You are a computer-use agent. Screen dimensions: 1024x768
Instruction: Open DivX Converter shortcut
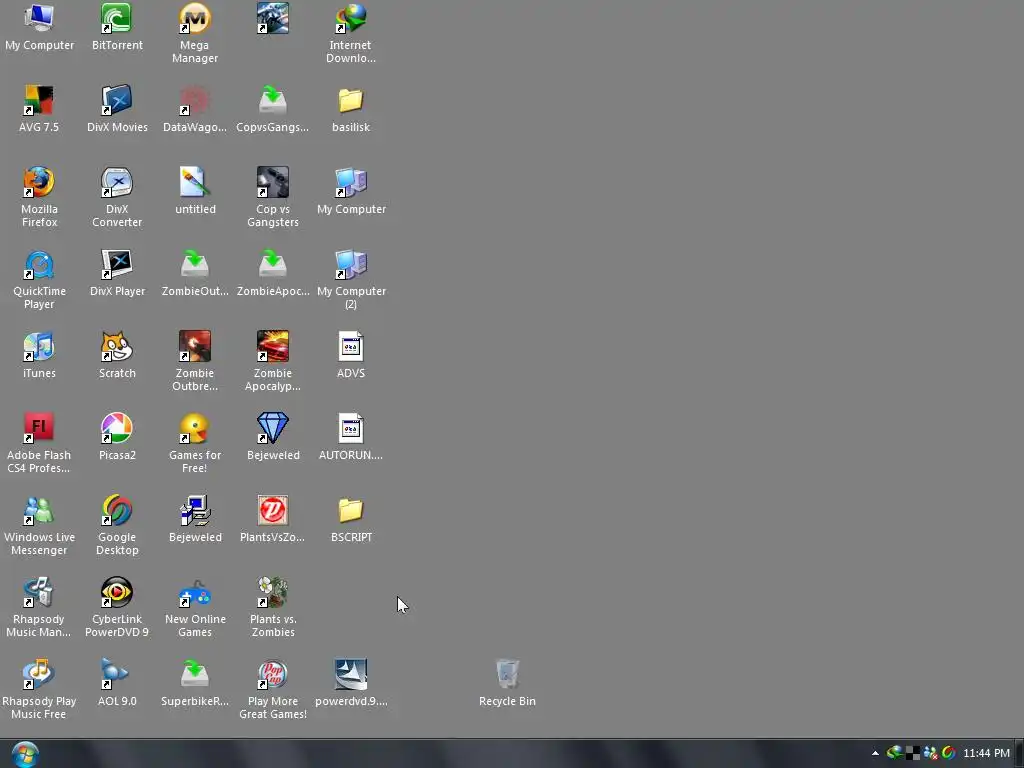[x=117, y=197]
